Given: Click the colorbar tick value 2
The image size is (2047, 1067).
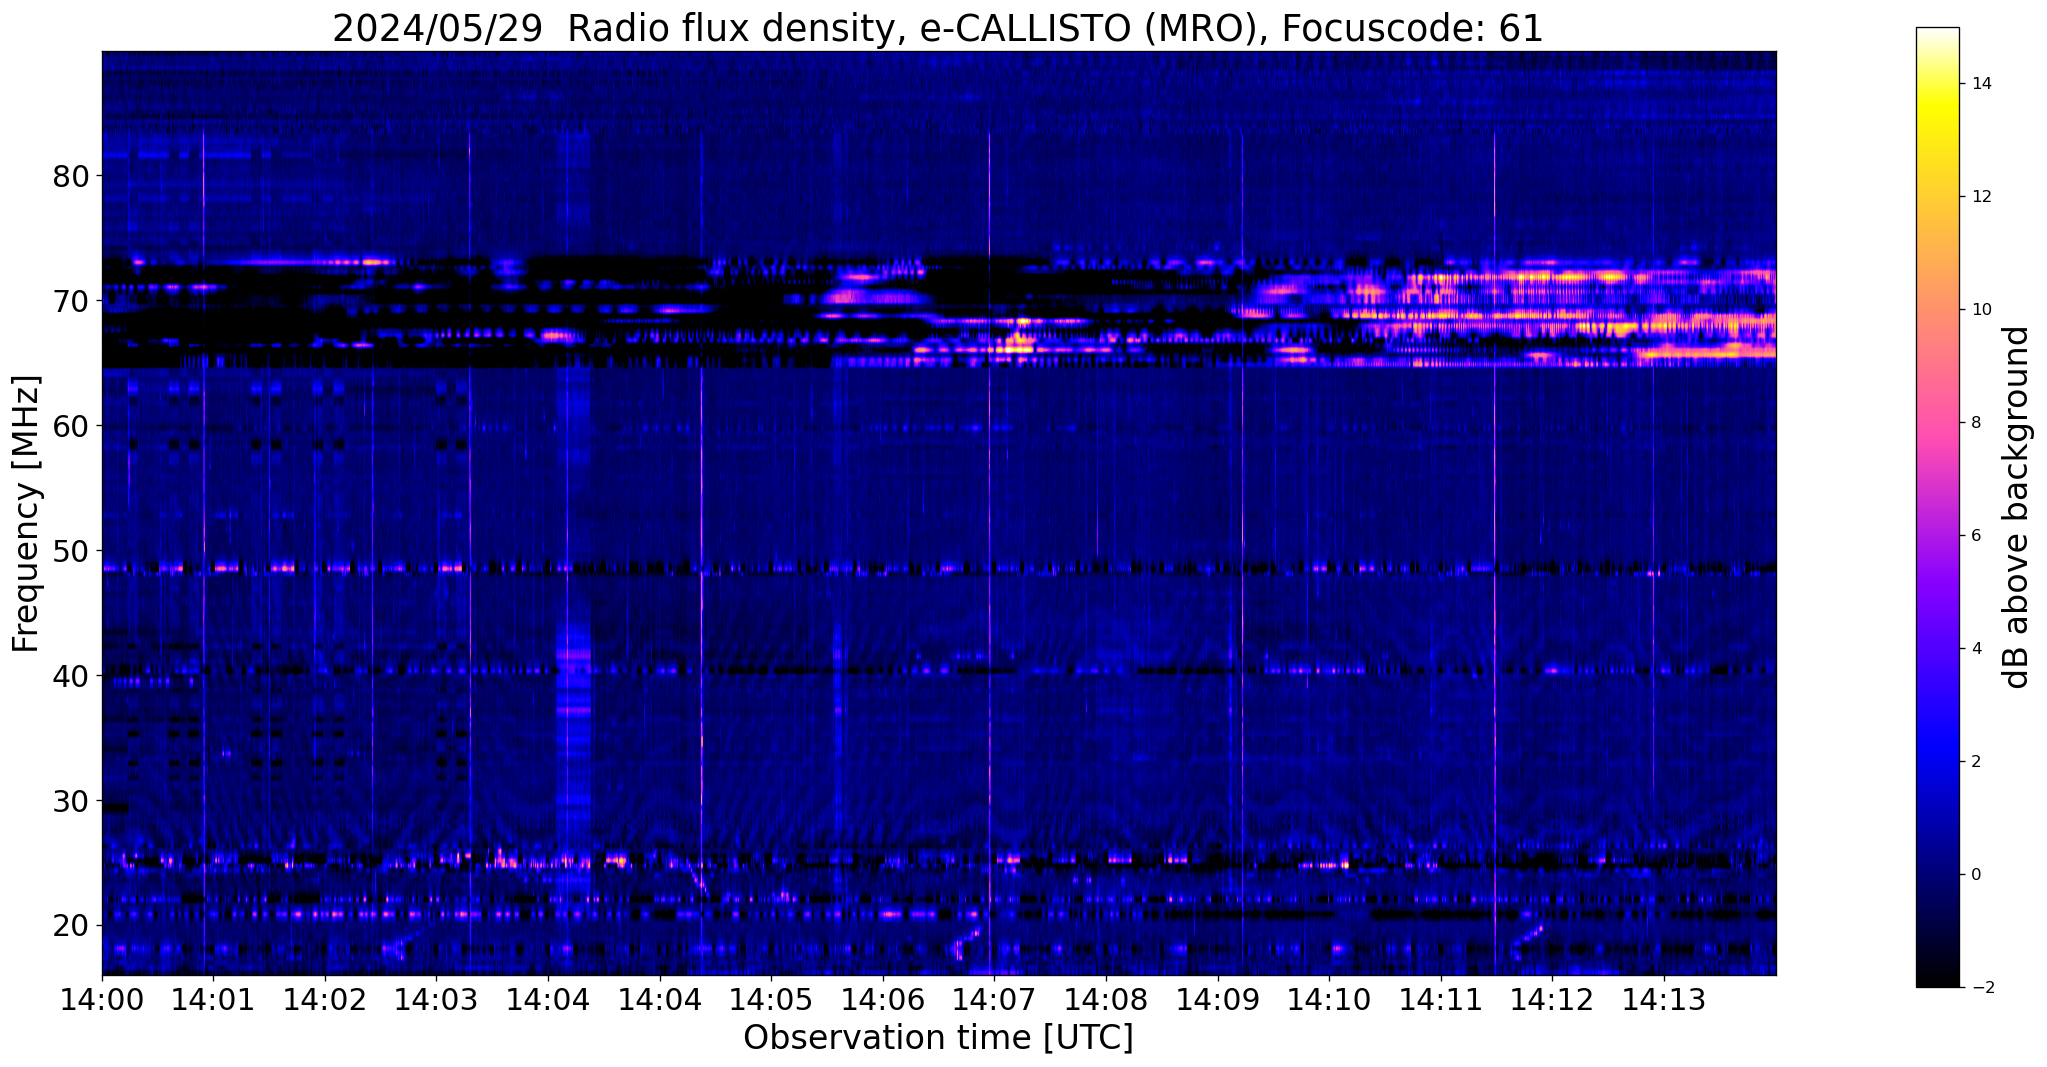Looking at the screenshot, I should pos(1974,762).
